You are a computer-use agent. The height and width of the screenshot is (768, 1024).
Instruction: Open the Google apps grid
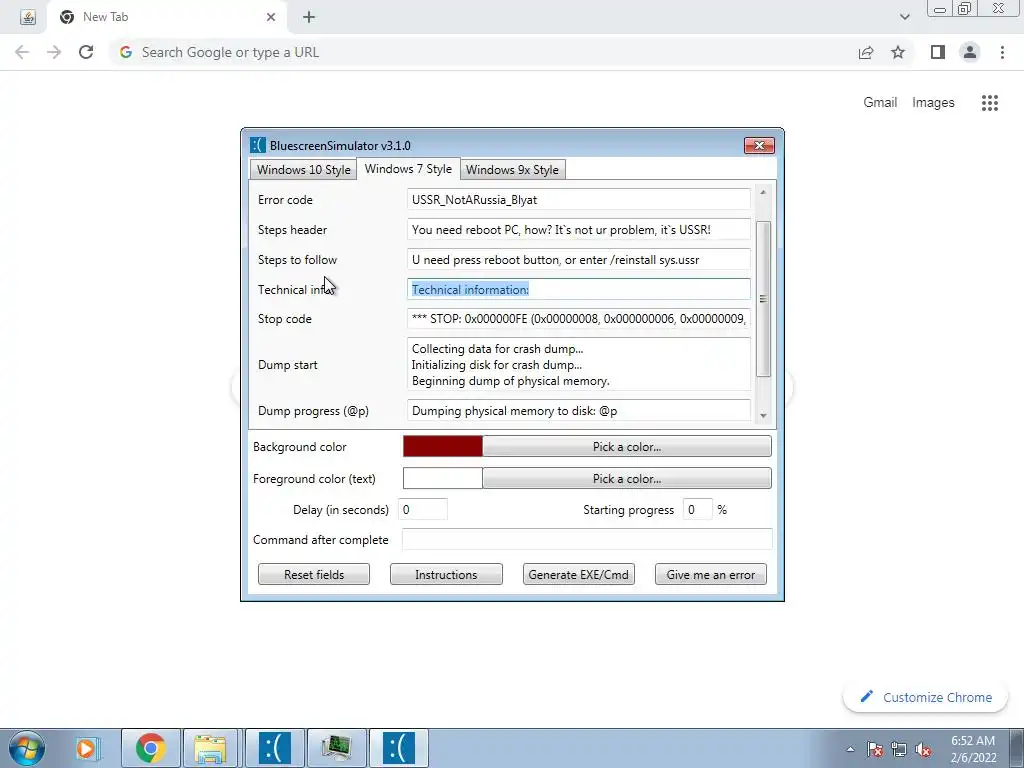click(989, 103)
